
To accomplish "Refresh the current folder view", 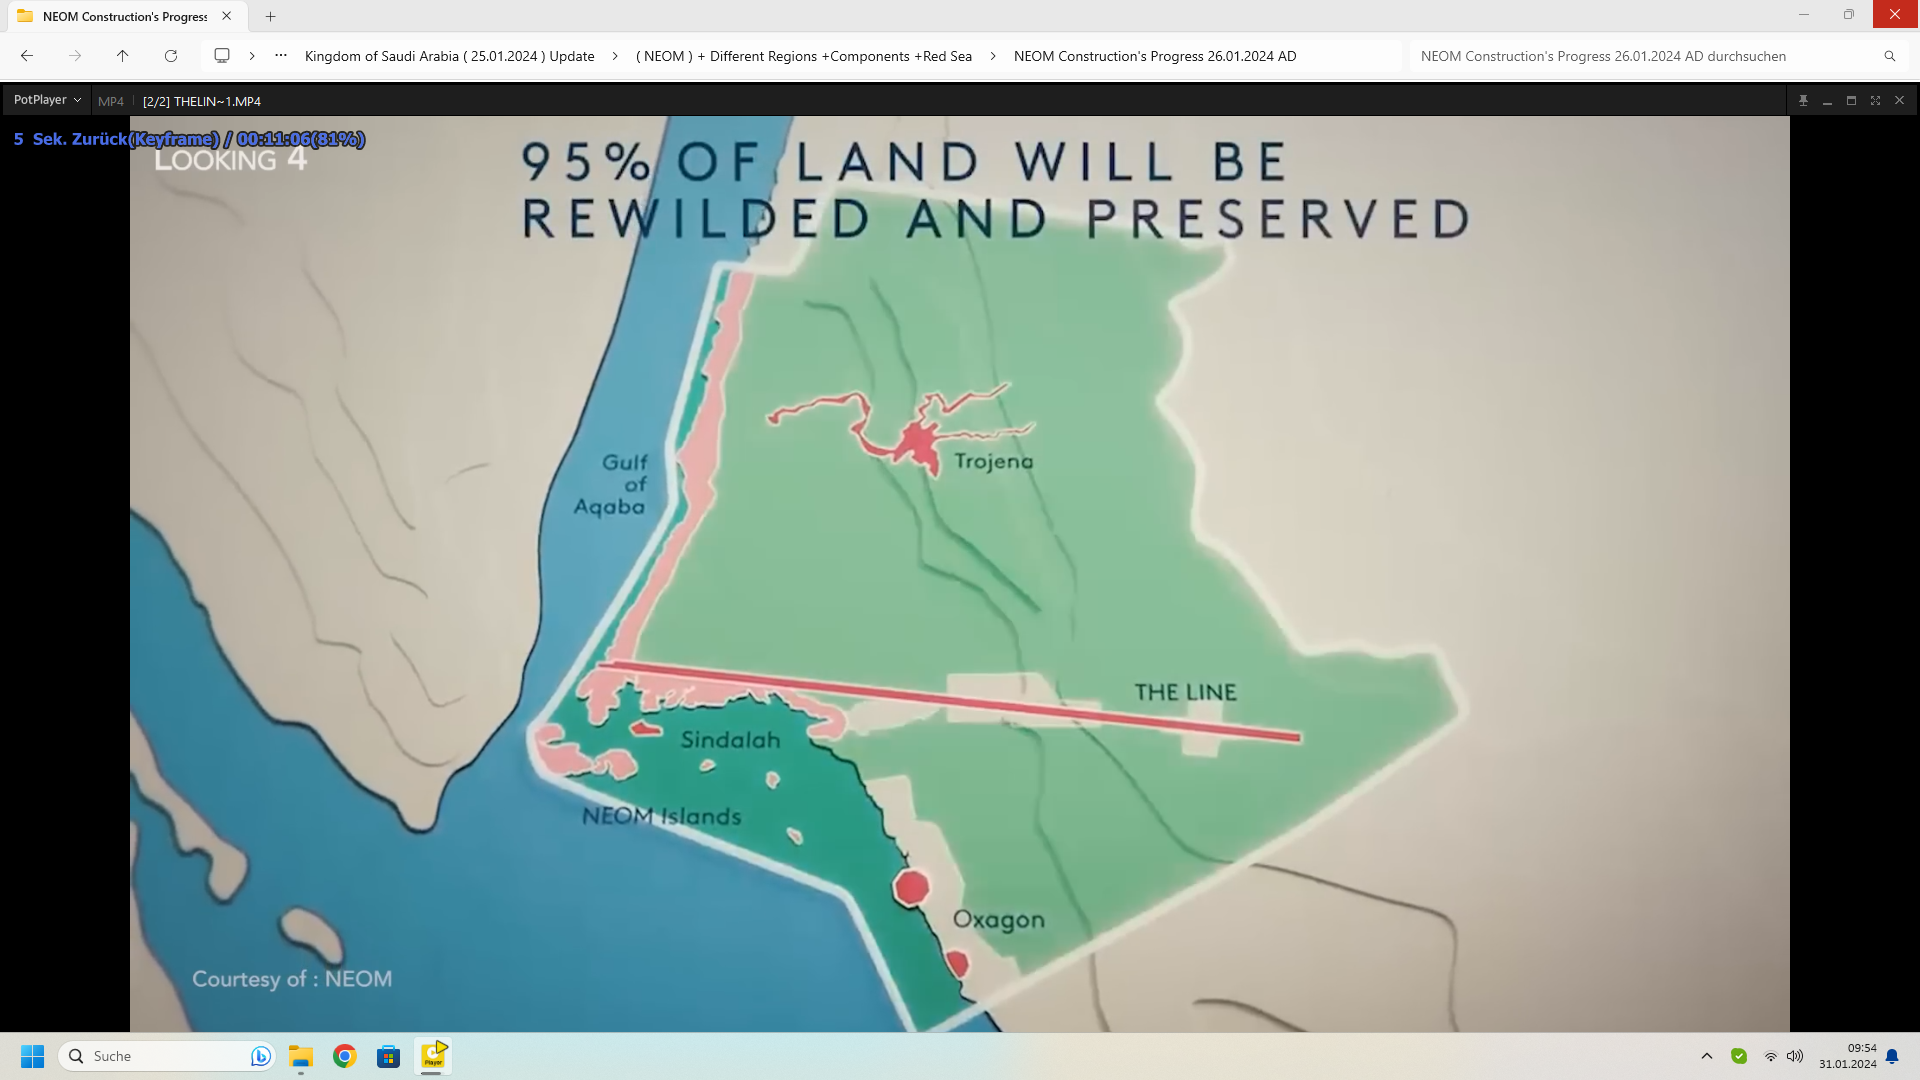I will pyautogui.click(x=171, y=56).
